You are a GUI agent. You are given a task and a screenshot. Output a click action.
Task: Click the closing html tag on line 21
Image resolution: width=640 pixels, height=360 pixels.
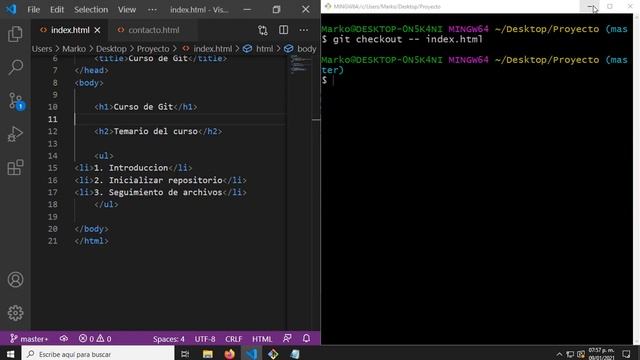point(91,241)
